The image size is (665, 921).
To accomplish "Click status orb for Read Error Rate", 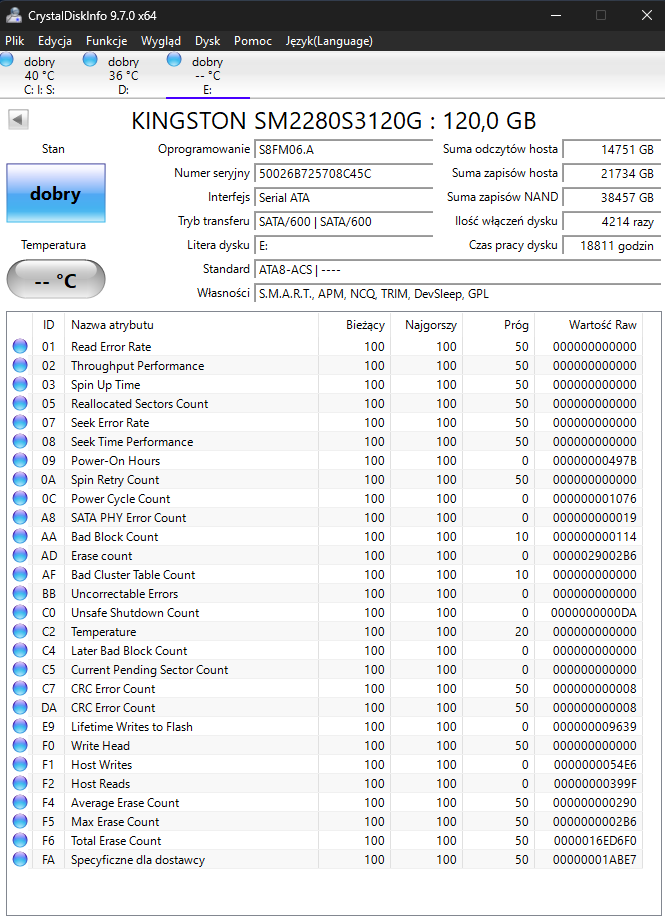I will pyautogui.click(x=20, y=347).
